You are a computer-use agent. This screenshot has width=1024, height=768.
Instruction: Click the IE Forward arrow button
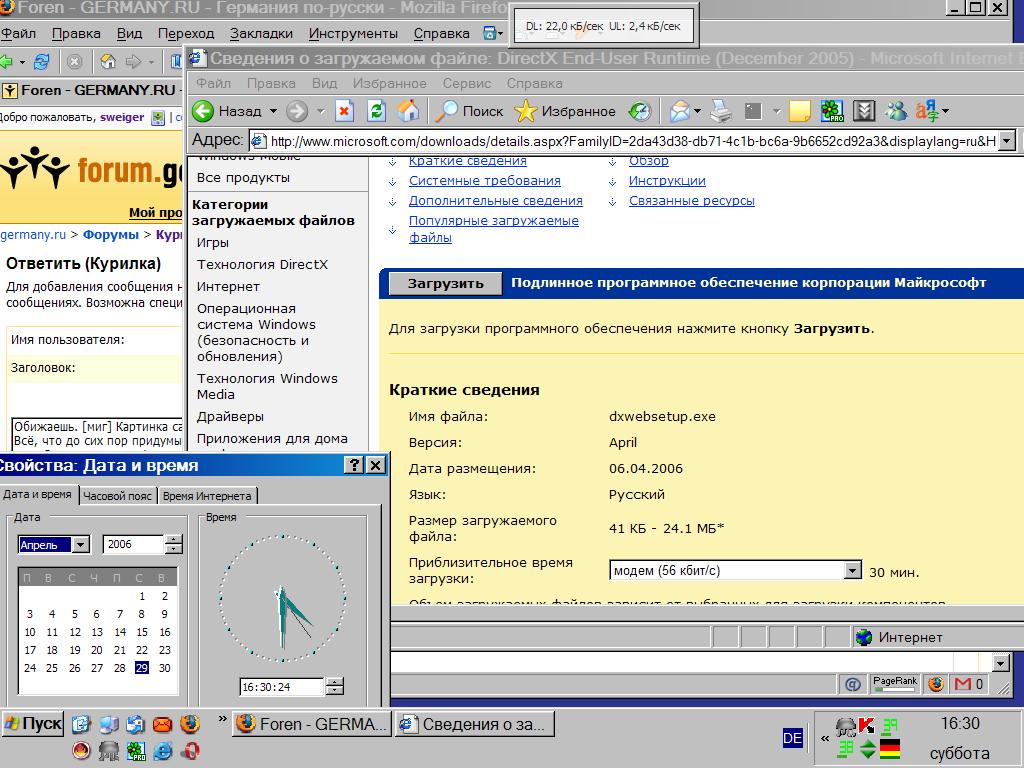pos(296,111)
